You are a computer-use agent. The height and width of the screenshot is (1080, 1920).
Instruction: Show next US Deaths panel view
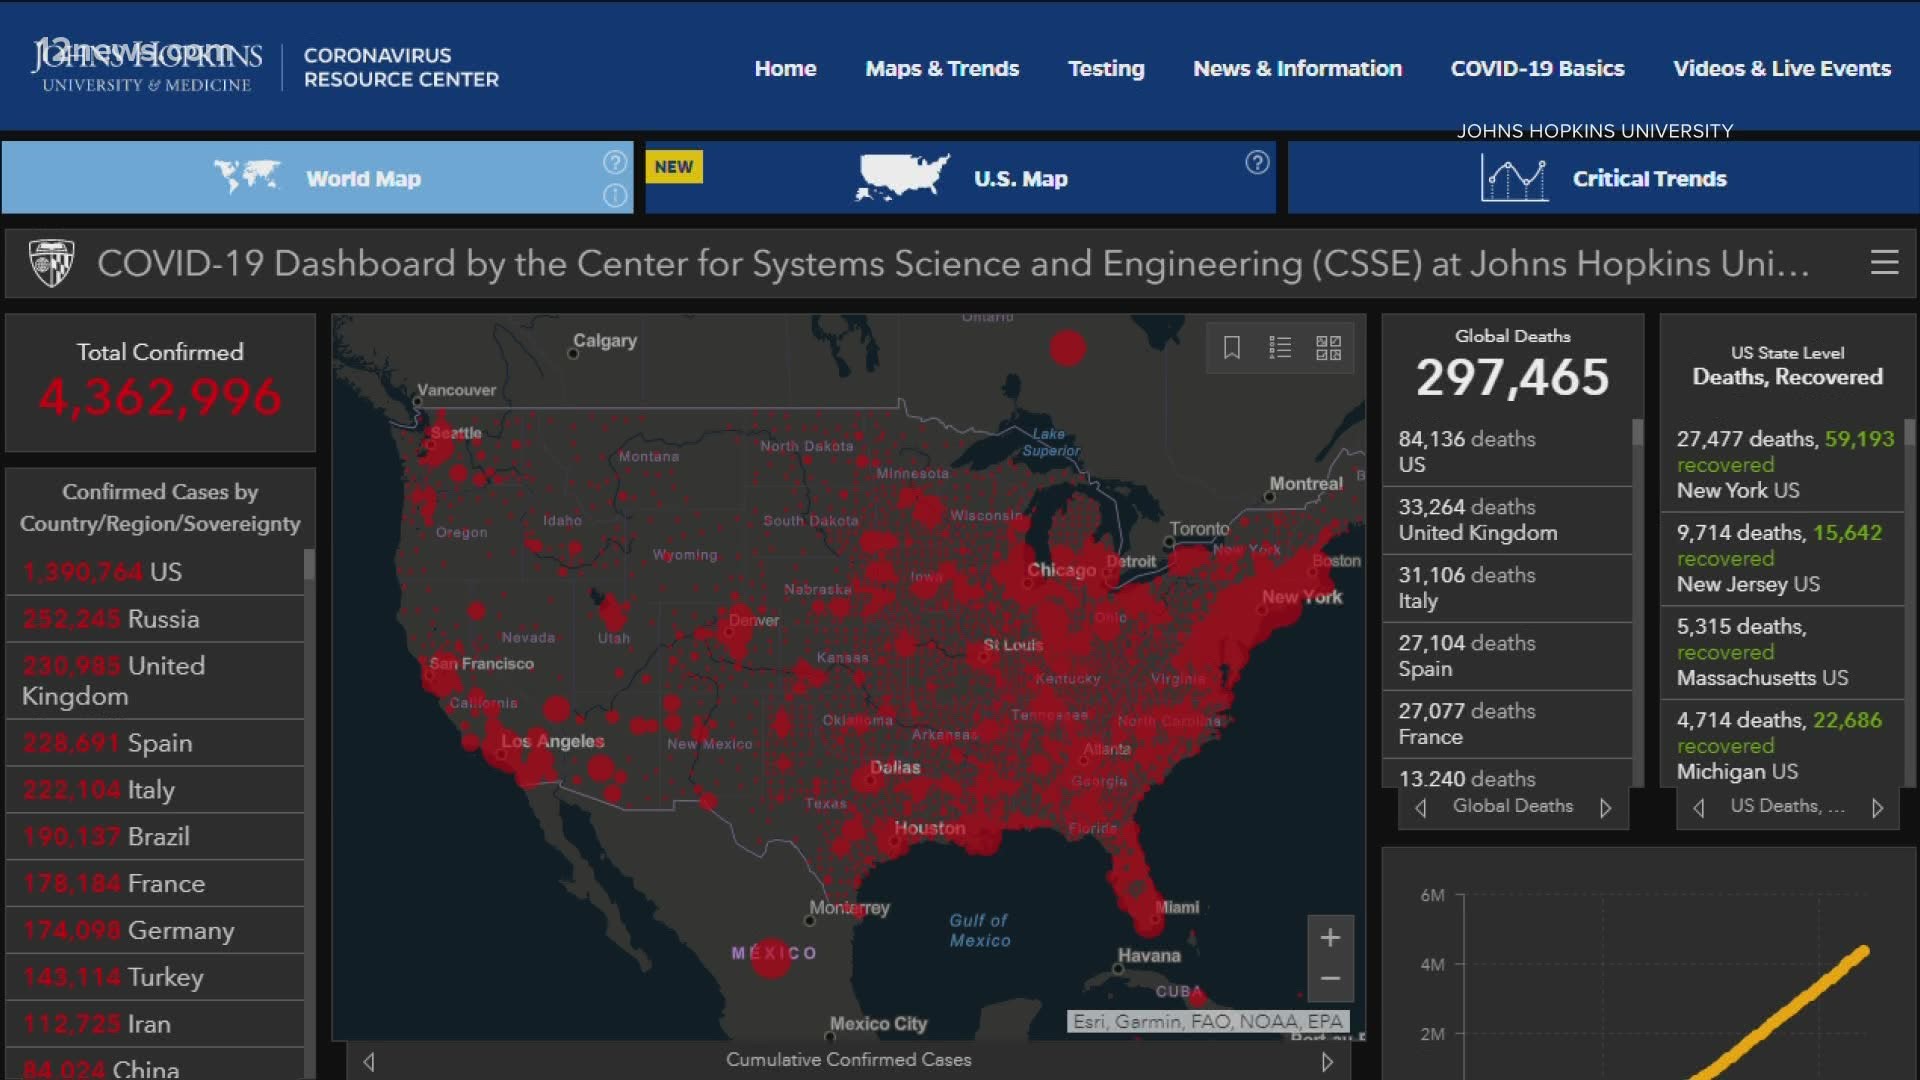1877,807
